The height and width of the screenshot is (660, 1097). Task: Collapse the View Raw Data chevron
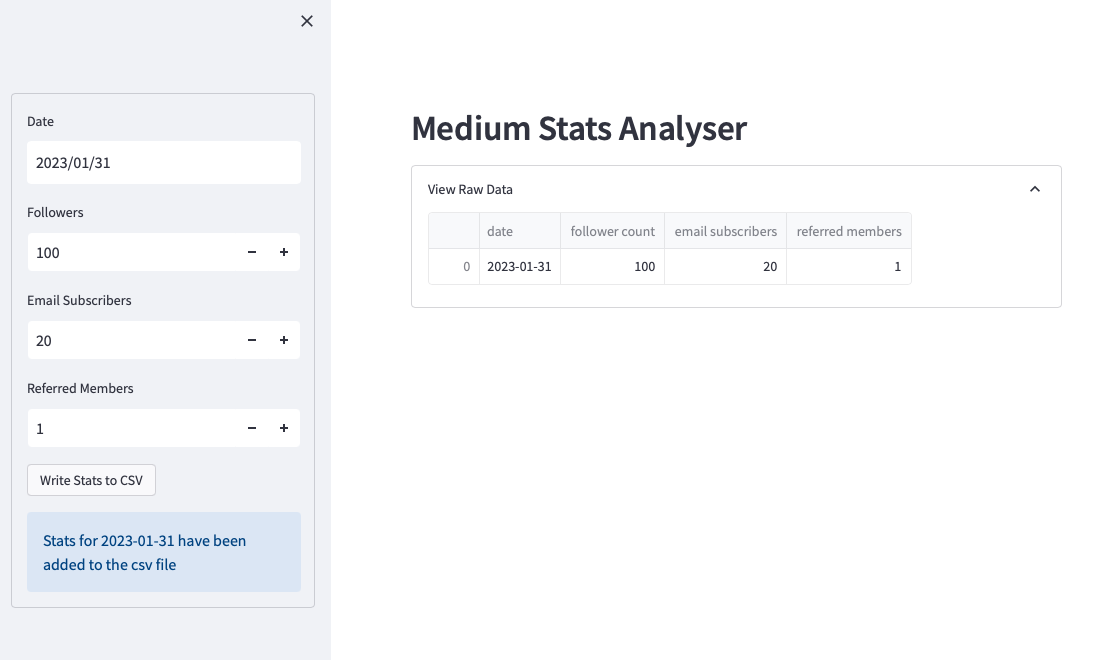1035,189
